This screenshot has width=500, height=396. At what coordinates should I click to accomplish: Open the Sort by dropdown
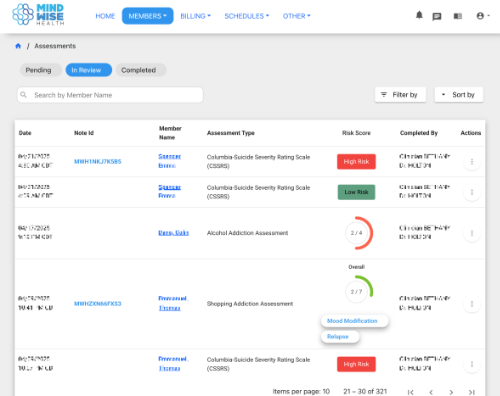tap(459, 95)
